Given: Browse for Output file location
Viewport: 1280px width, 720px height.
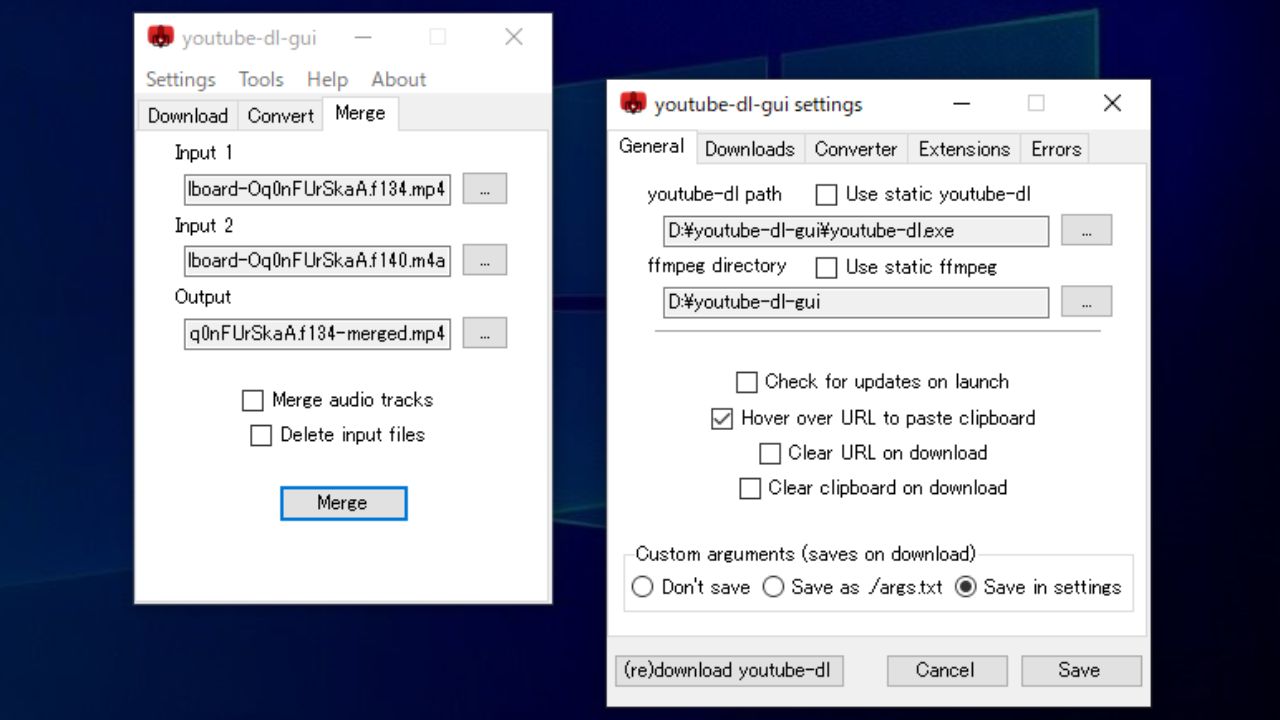Looking at the screenshot, I should (x=485, y=333).
